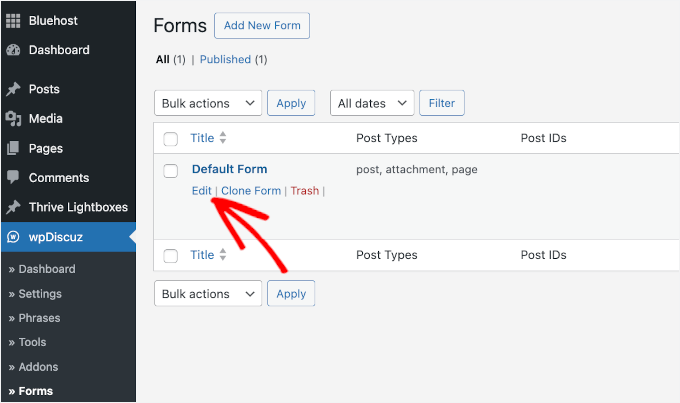Click the Posts pushpin icon
The height and width of the screenshot is (403, 680).
[13, 89]
